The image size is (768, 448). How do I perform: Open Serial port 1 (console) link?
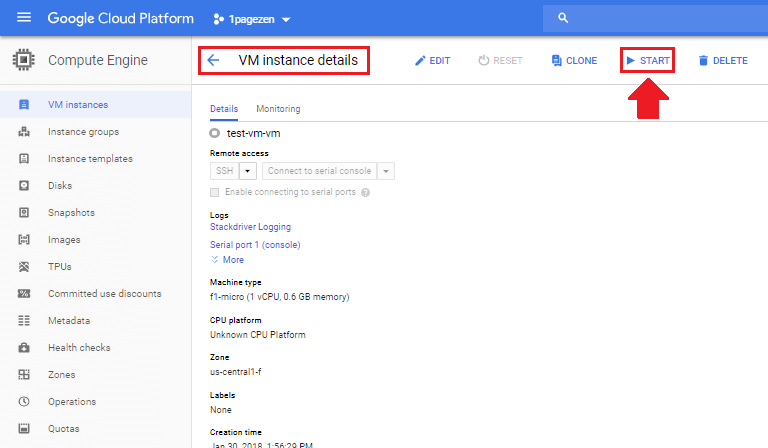(255, 245)
